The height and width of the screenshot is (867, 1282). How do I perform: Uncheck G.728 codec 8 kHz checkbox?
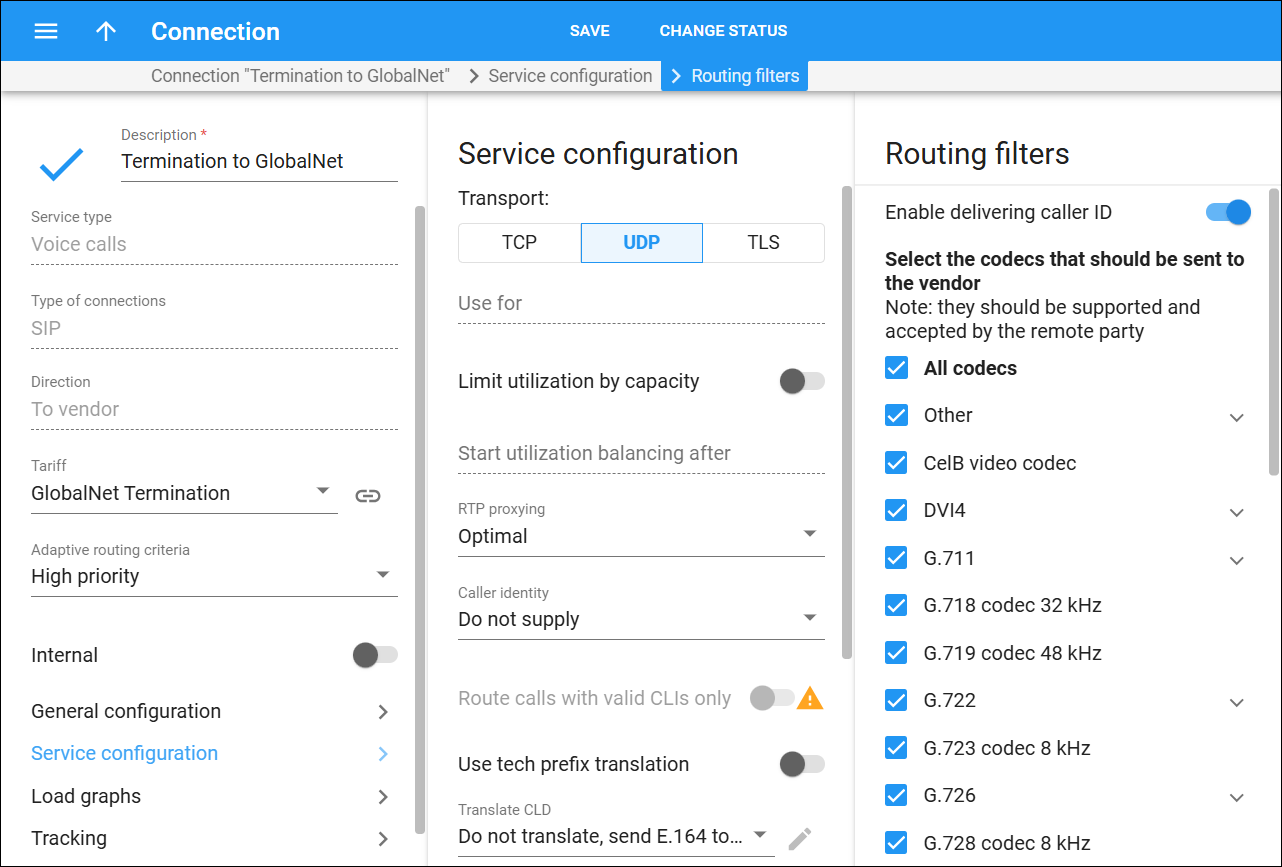(897, 843)
